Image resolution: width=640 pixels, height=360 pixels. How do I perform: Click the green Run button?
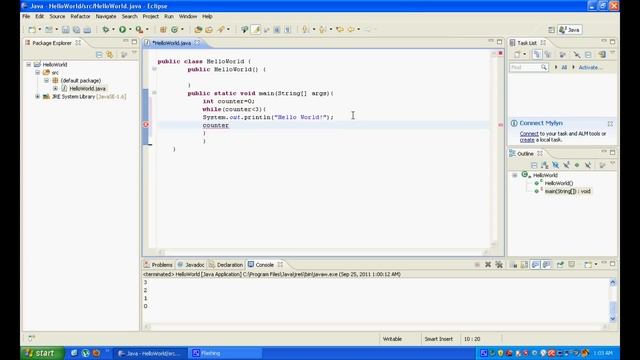pyautogui.click(x=122, y=29)
